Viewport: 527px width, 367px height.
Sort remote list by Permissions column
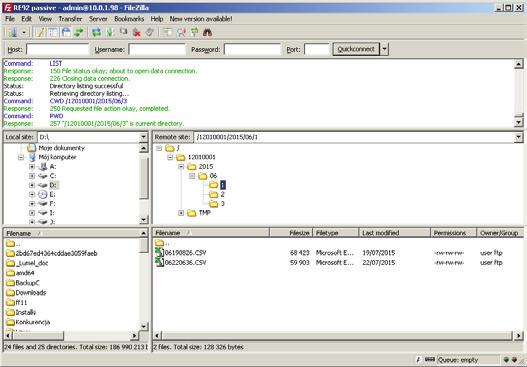[x=453, y=233]
